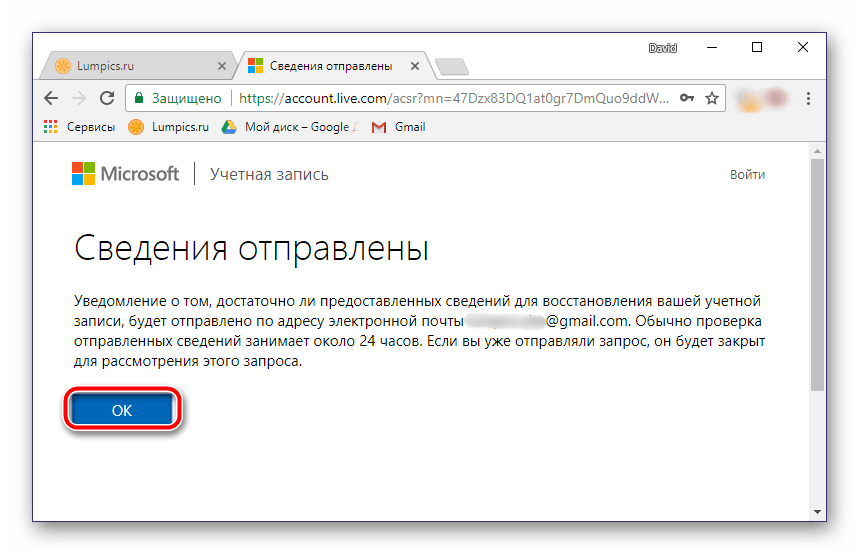Viewport: 859px width, 554px height.
Task: Click the browser back arrow
Action: pos(51,99)
